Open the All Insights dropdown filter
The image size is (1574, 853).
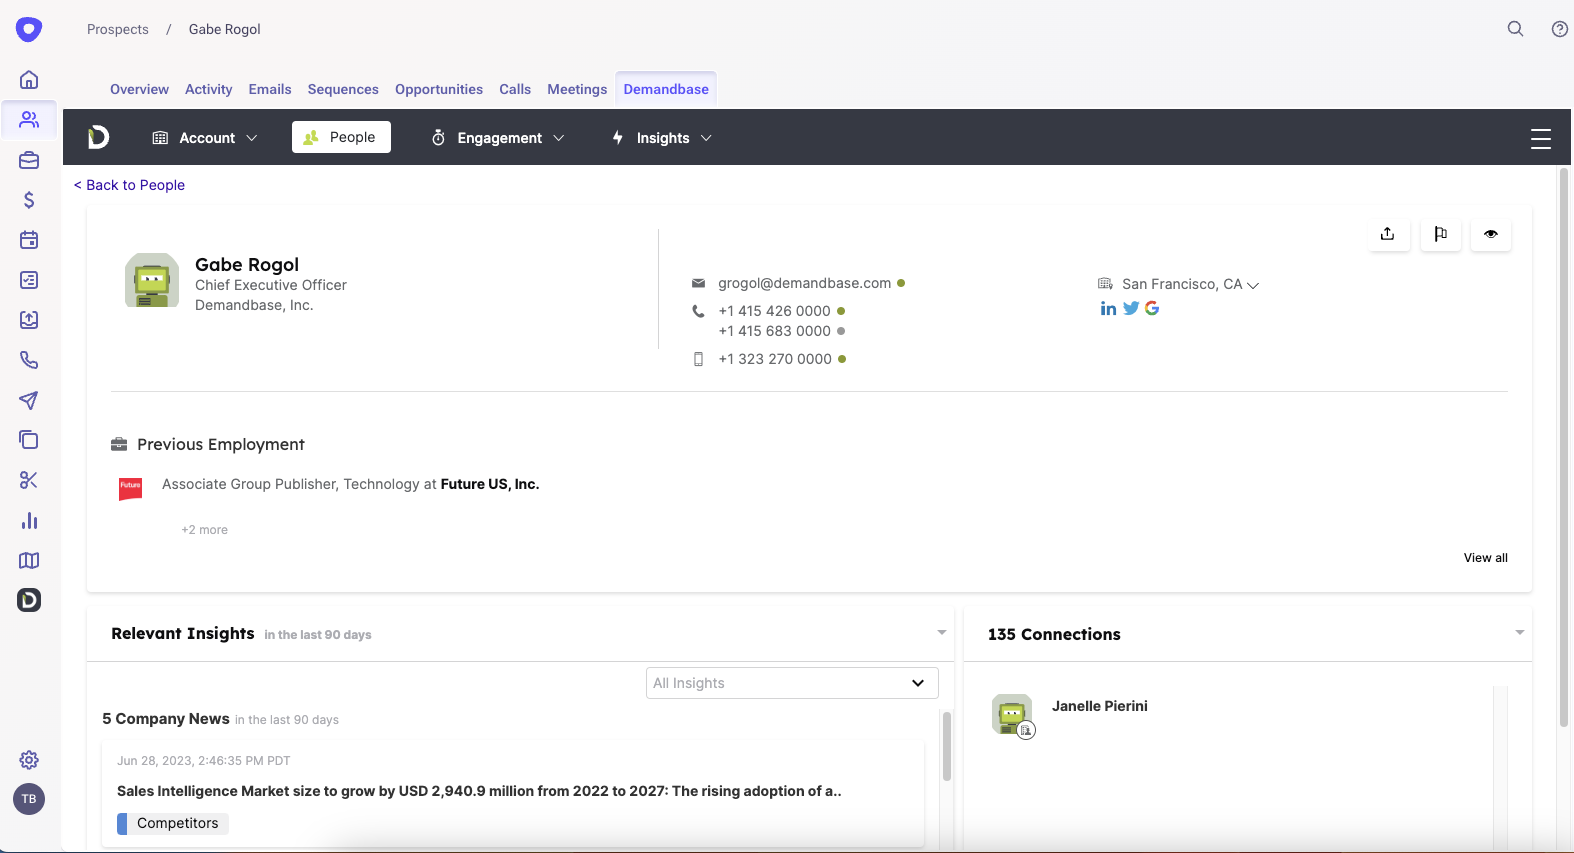[792, 683]
